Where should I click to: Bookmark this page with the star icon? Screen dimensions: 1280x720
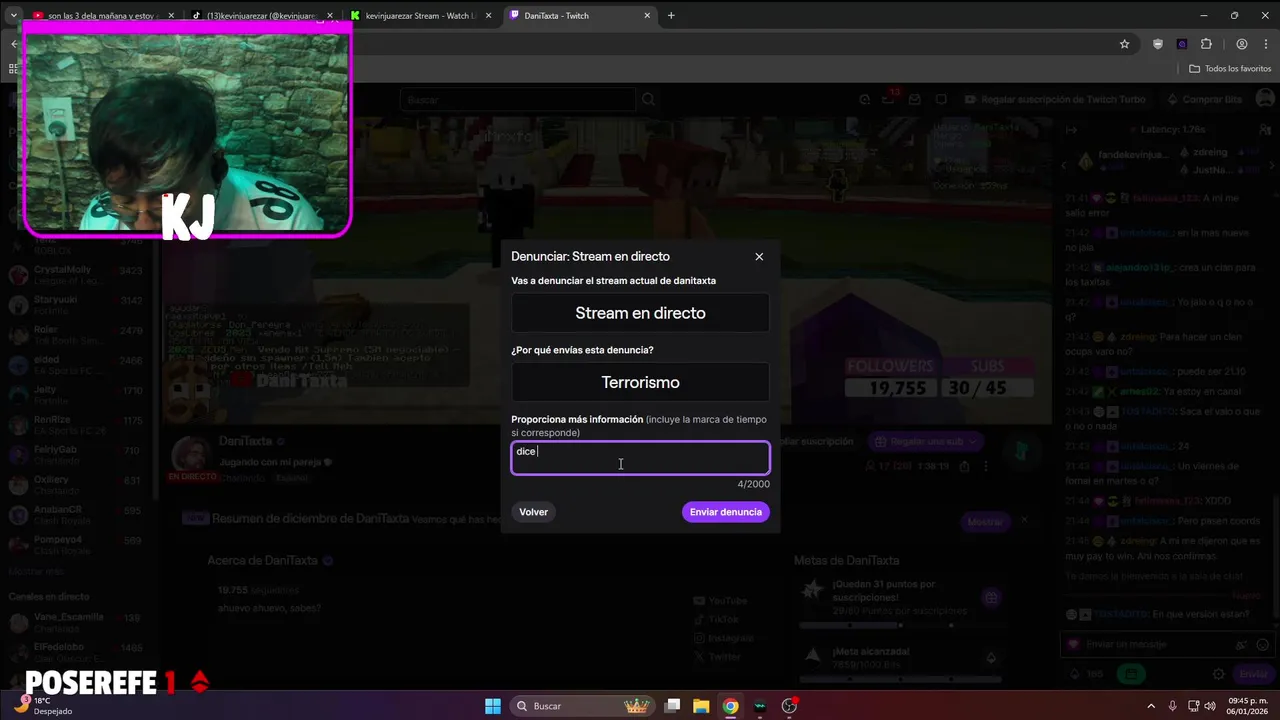(x=1124, y=44)
